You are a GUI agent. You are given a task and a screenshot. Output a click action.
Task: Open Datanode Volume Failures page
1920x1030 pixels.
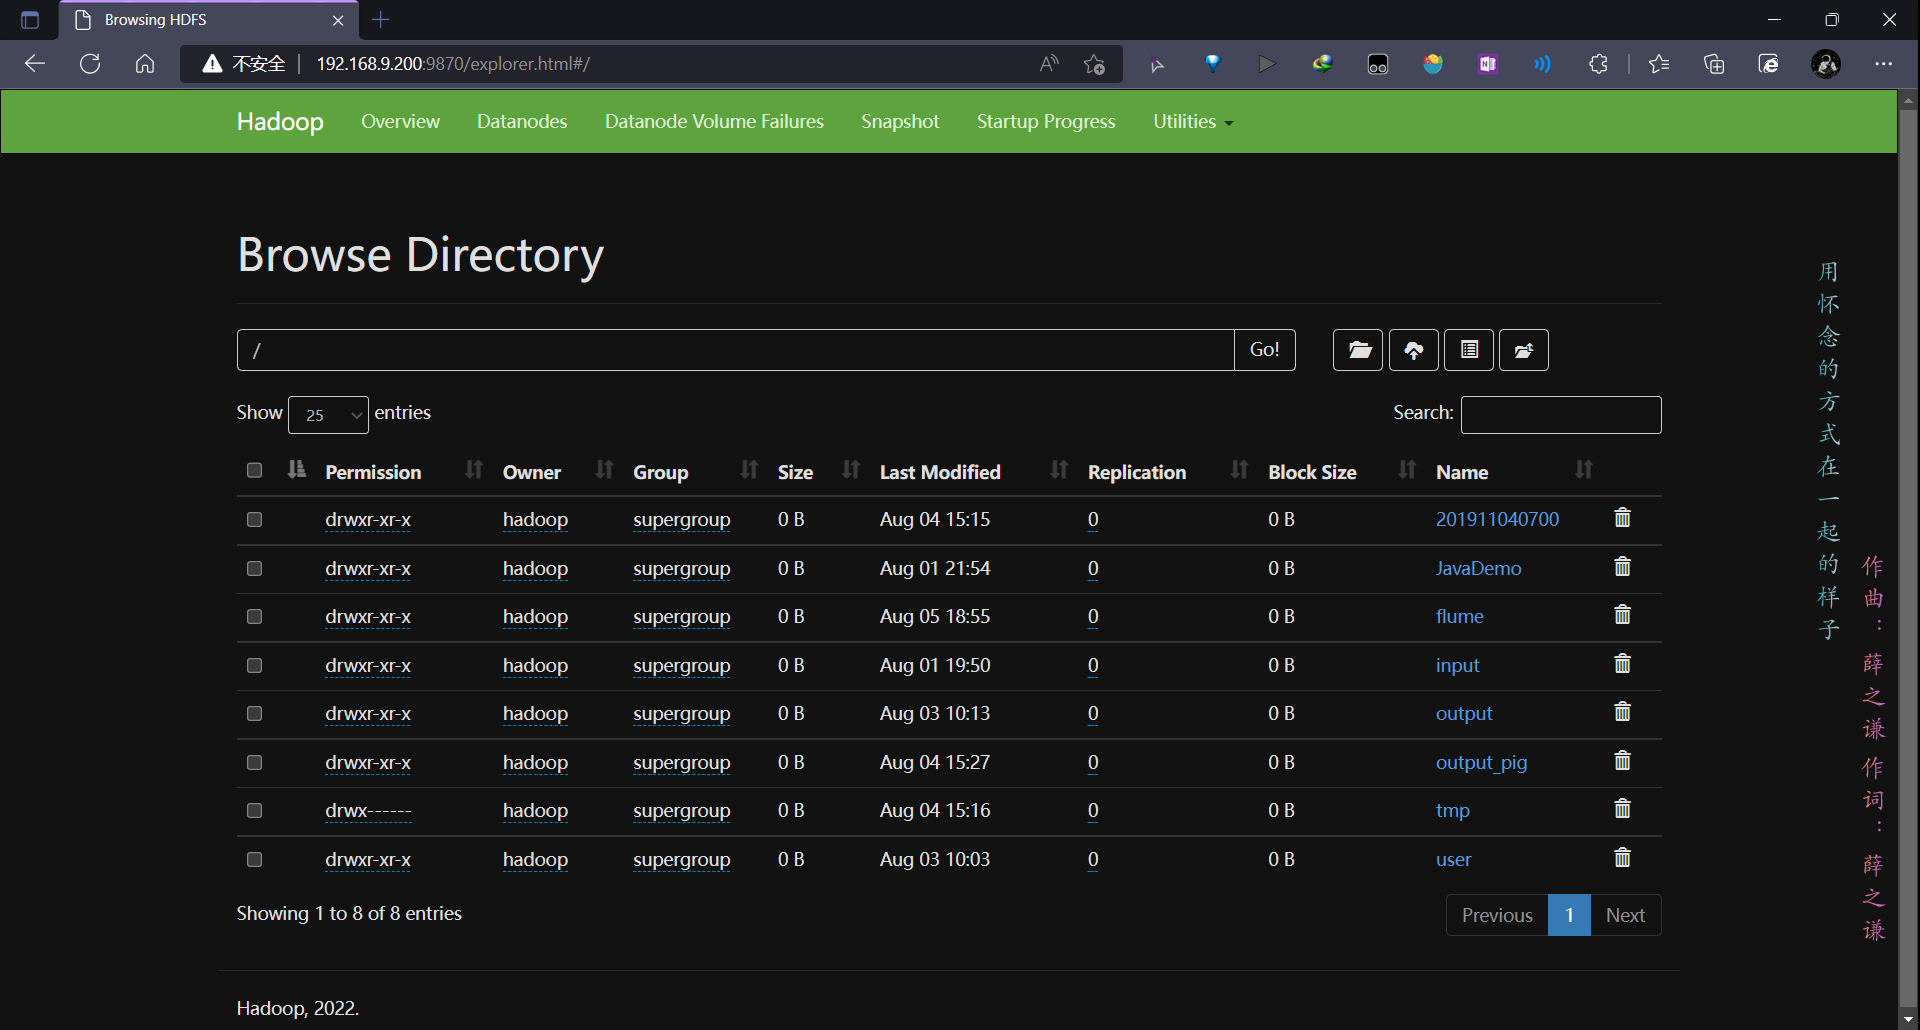tap(714, 121)
